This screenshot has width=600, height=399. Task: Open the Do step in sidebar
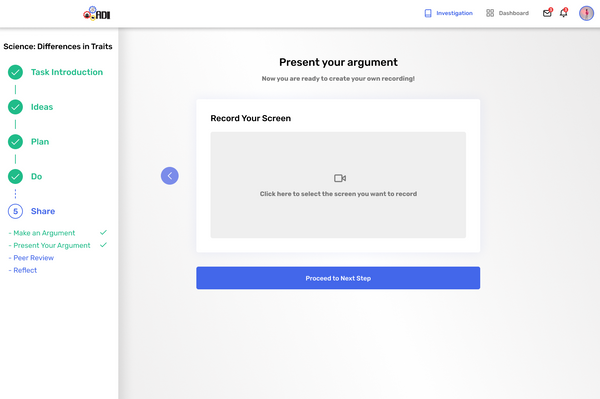[x=36, y=177]
